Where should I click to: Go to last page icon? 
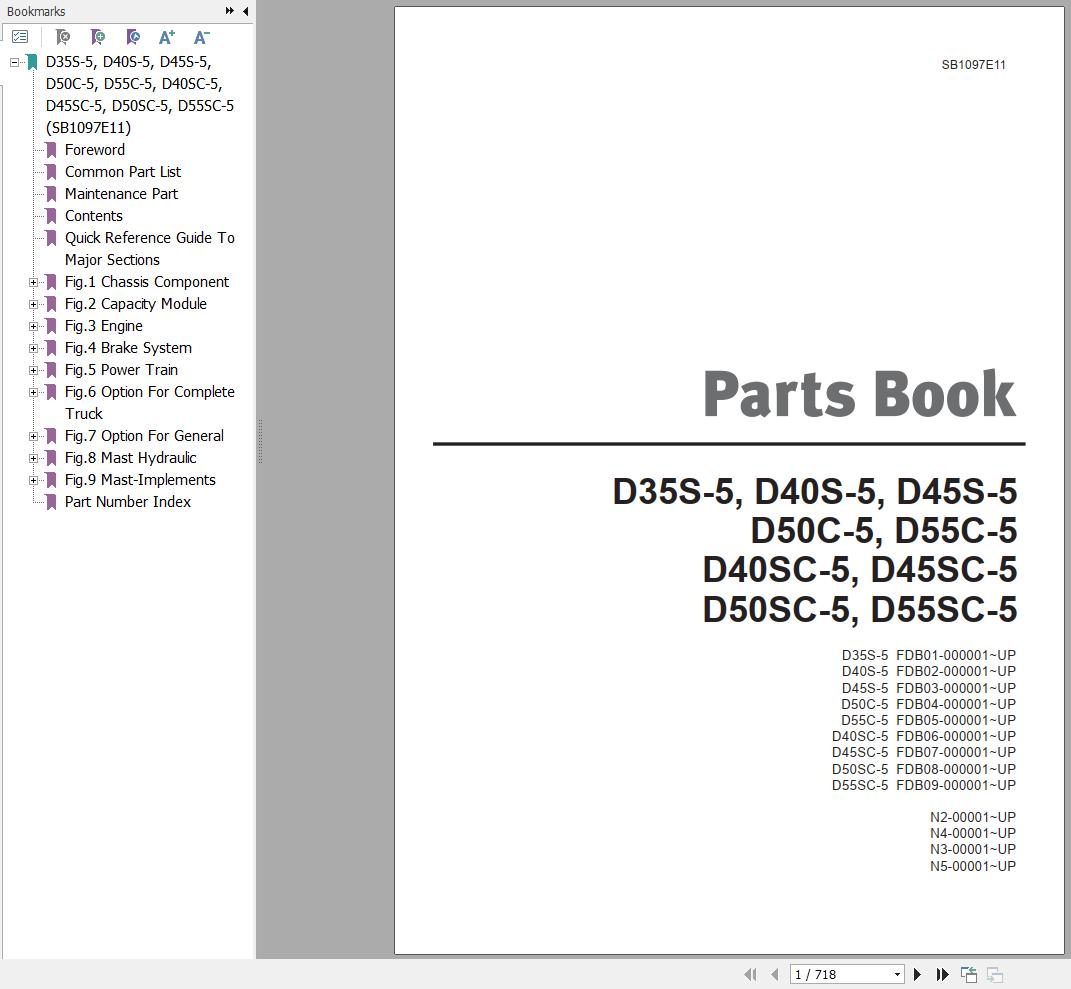pos(943,975)
